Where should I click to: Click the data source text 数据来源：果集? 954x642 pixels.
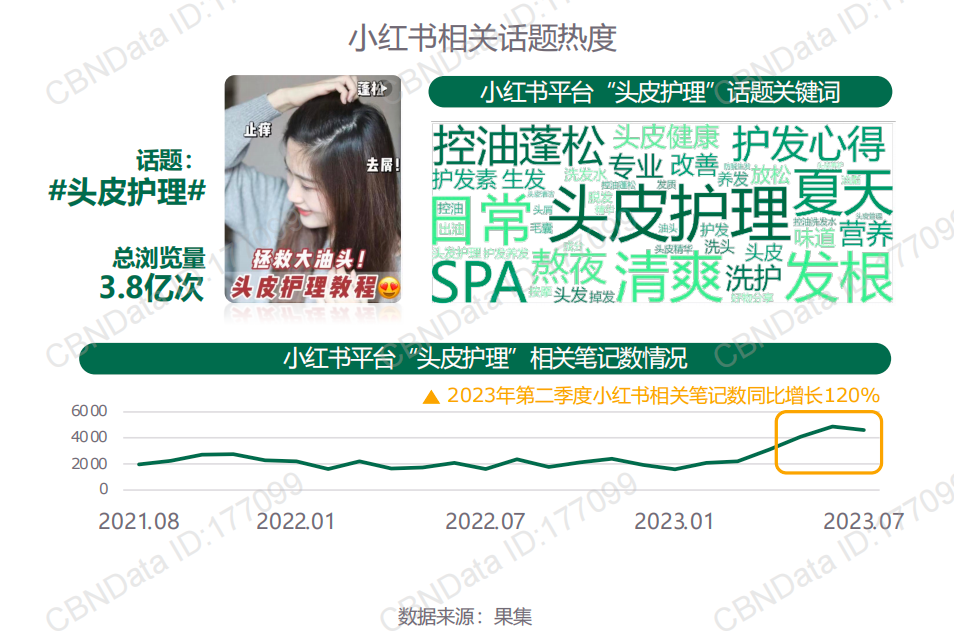tap(465, 617)
